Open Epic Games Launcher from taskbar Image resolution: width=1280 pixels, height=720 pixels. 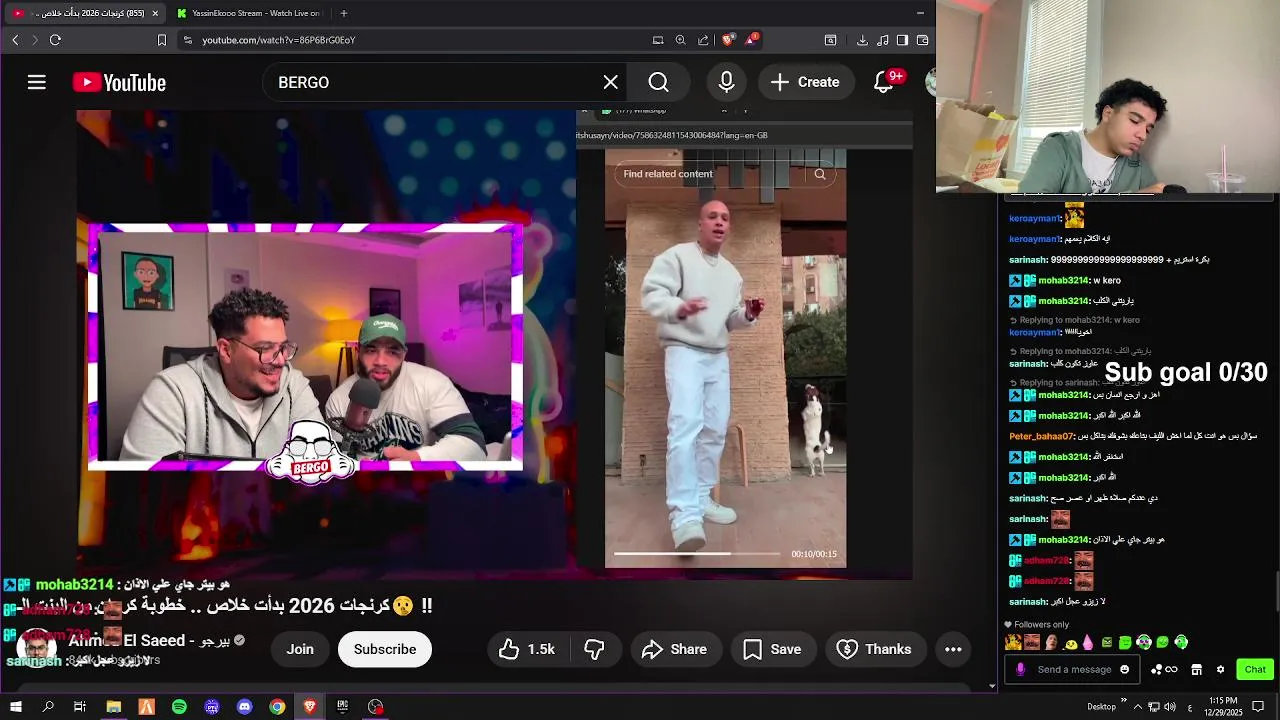point(342,707)
